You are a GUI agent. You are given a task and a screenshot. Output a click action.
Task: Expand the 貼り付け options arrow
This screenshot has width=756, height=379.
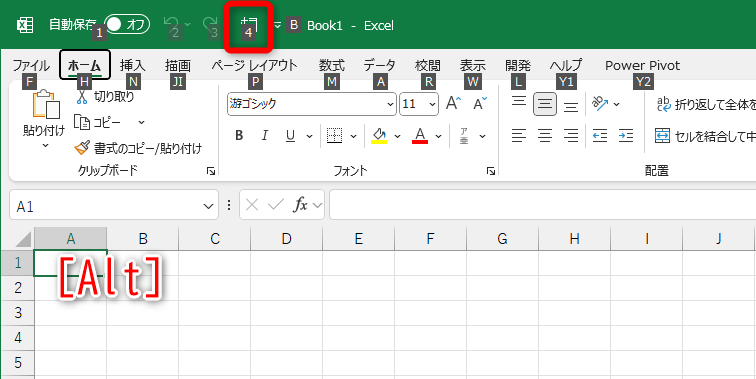pyautogui.click(x=45, y=145)
